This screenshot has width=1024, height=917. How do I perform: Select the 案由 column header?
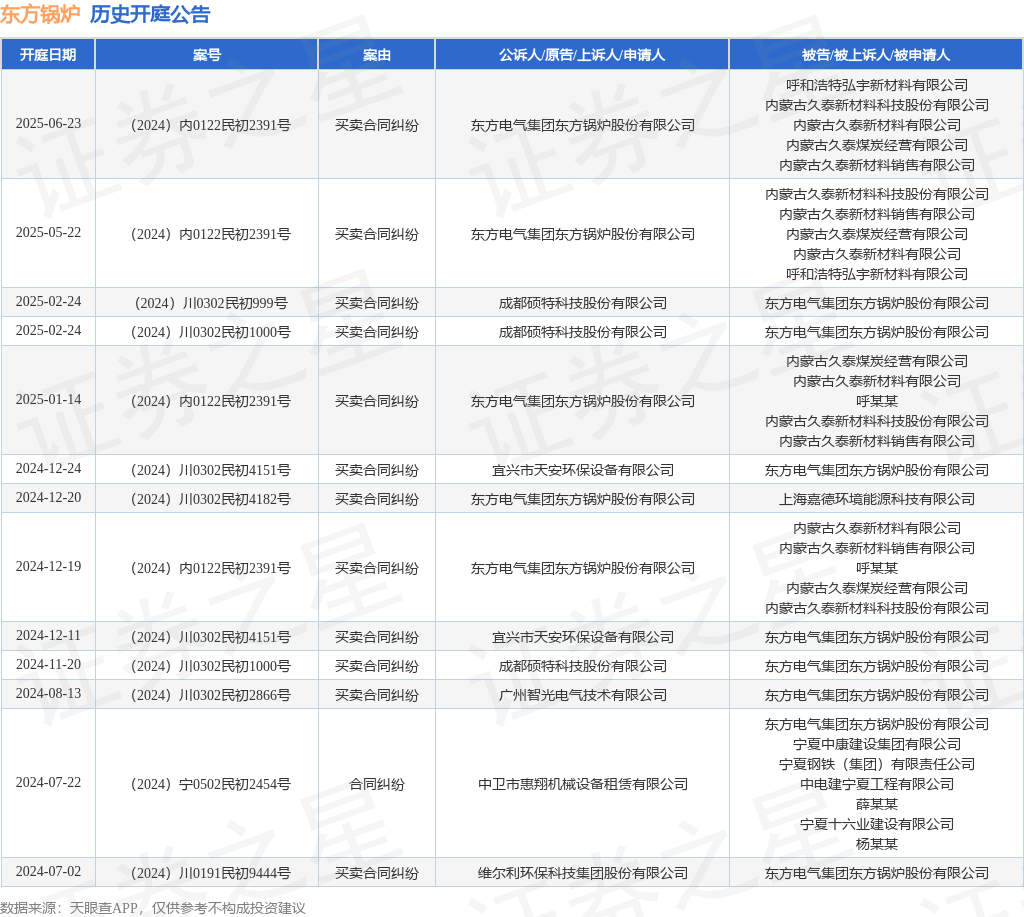[x=377, y=55]
